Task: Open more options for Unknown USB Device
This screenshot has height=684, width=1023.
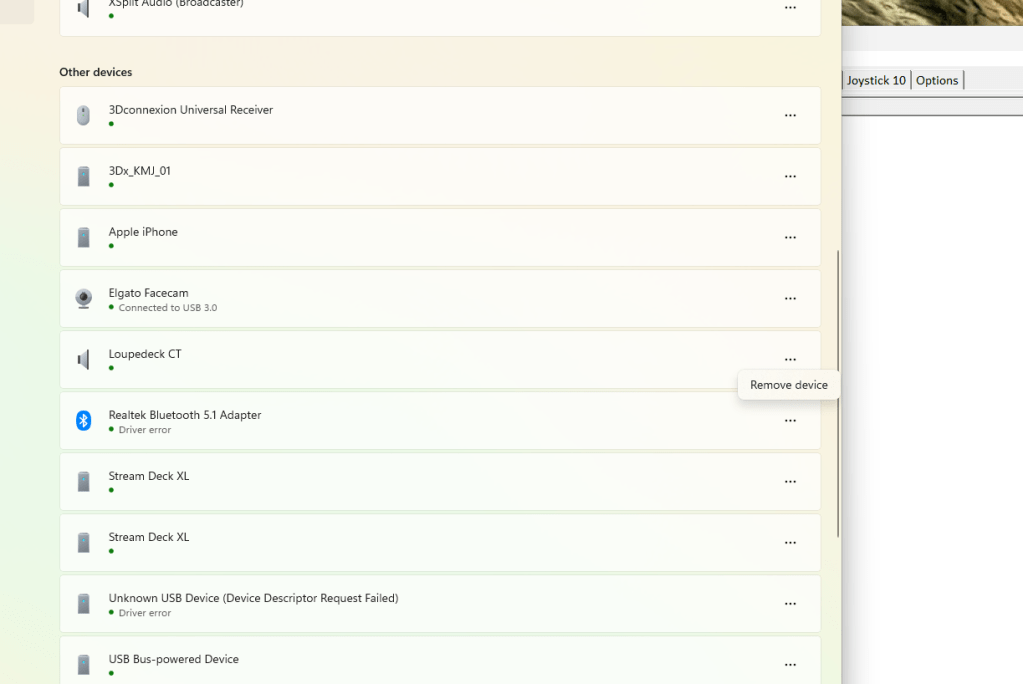Action: coord(790,604)
